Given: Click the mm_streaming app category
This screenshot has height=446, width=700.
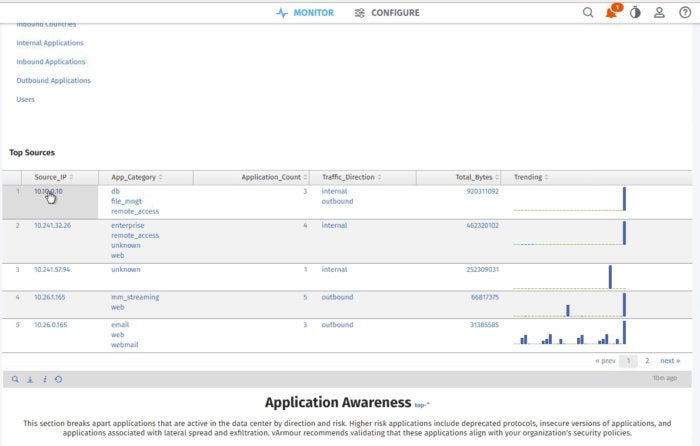Looking at the screenshot, I should coord(135,297).
